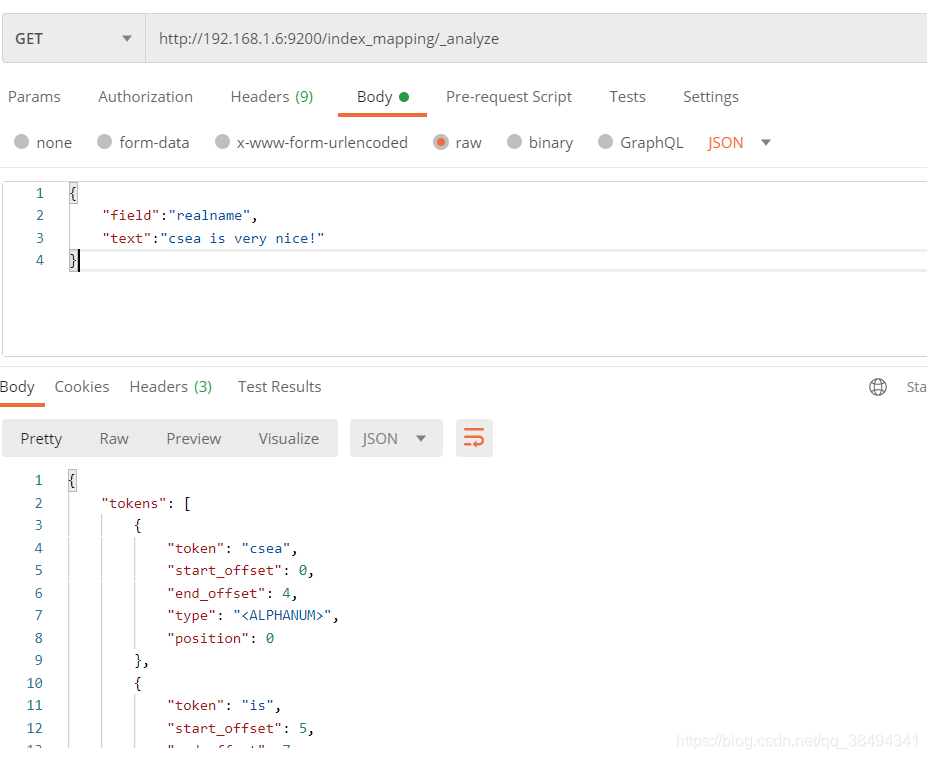Open the GET method dropdown
Screen dimensions: 927x759
pyautogui.click(x=73, y=39)
